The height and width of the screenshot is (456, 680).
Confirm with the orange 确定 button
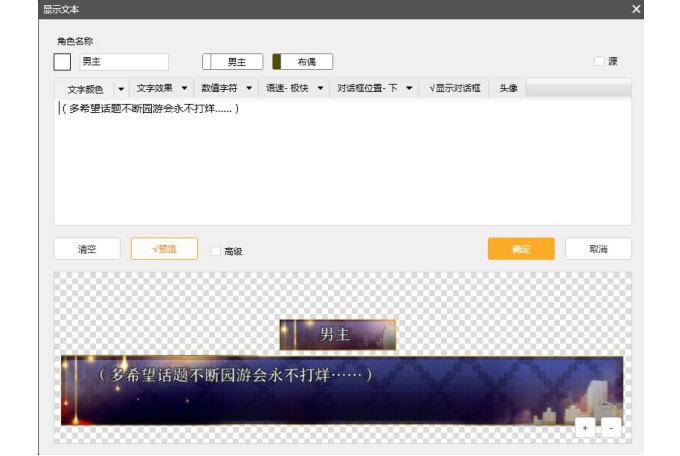tap(521, 249)
